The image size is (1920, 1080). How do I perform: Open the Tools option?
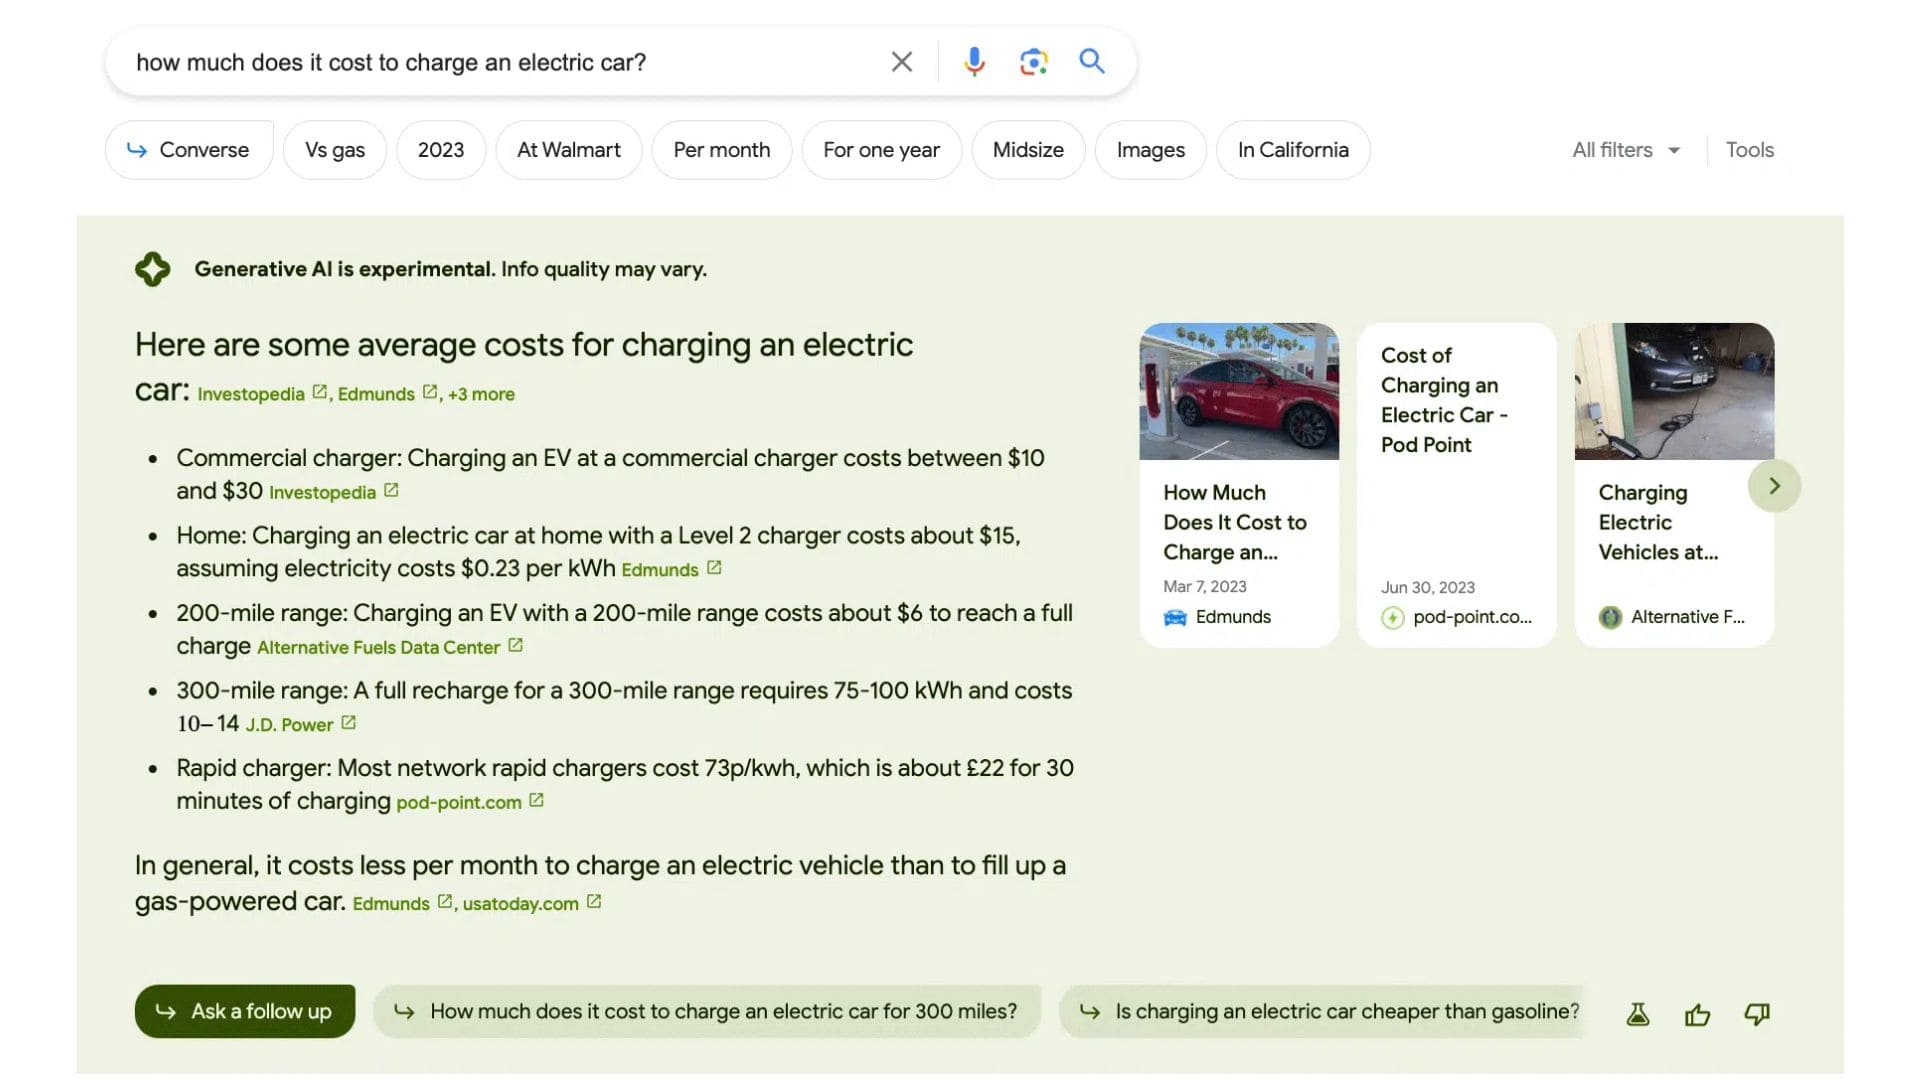pyautogui.click(x=1749, y=150)
